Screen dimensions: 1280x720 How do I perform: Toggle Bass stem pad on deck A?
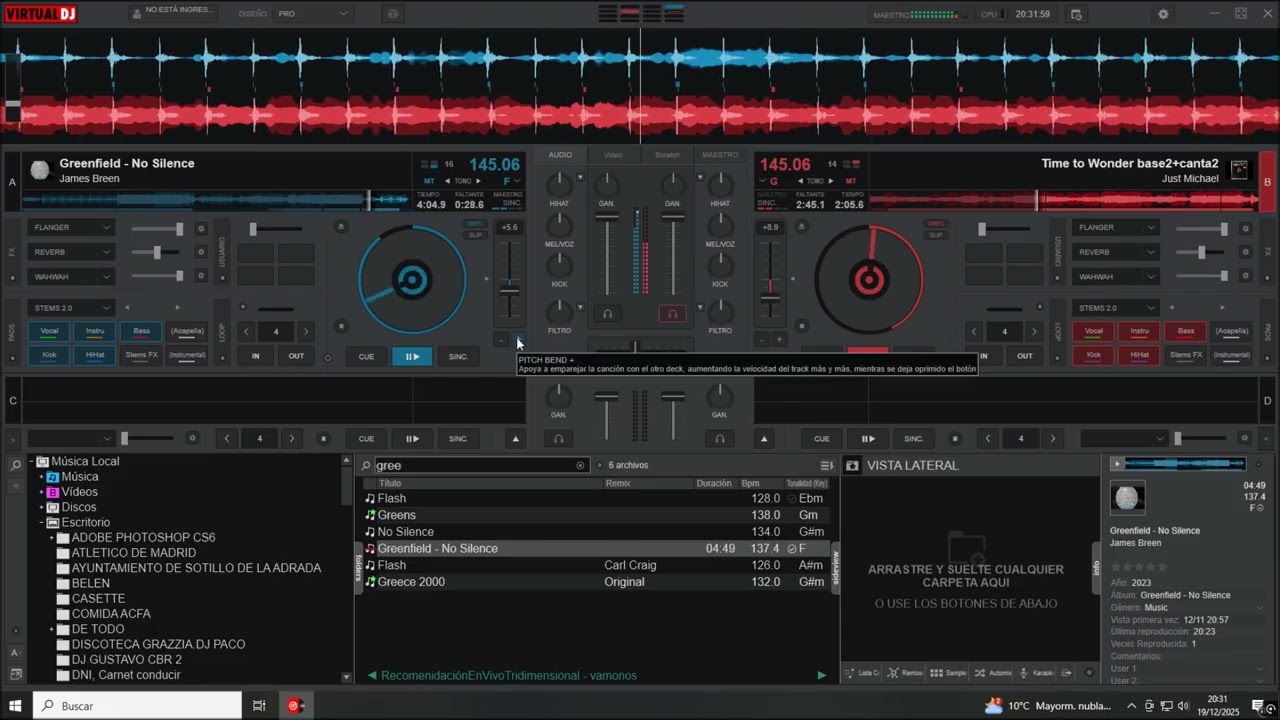click(141, 331)
